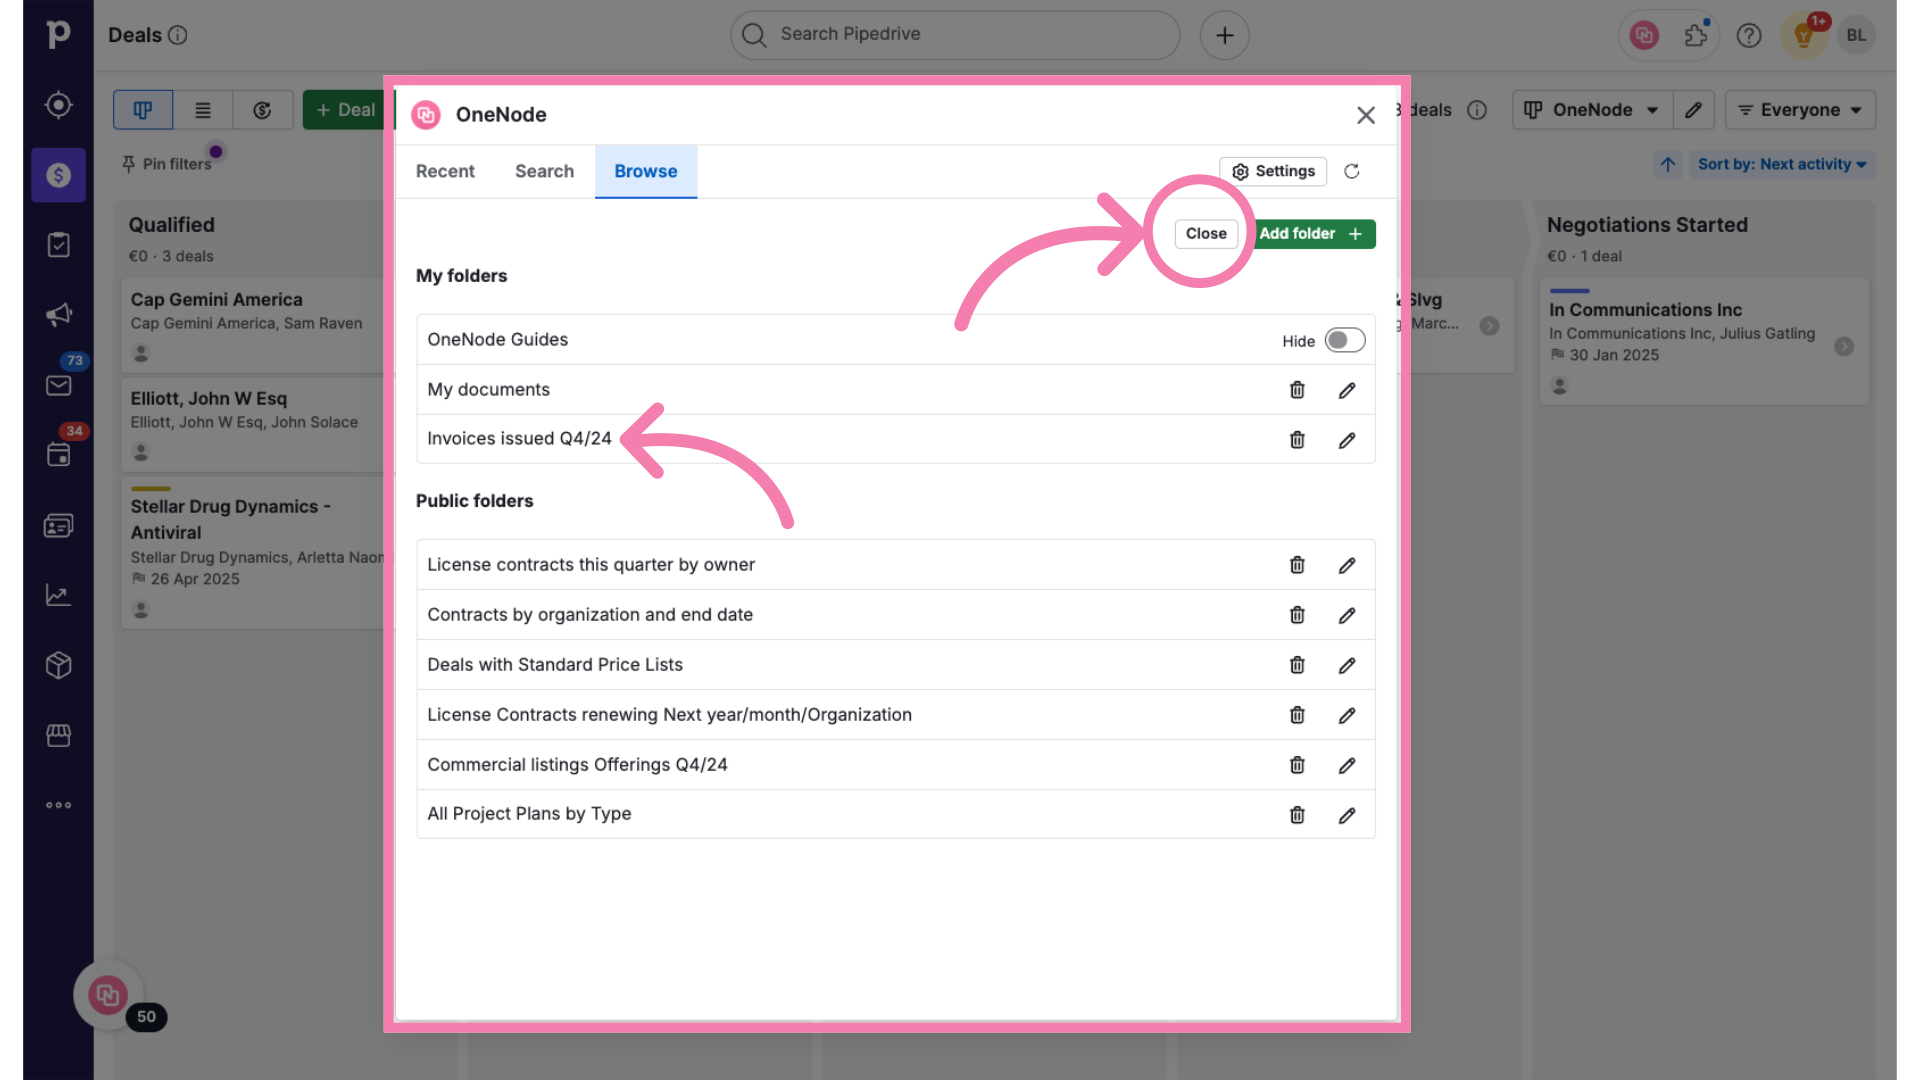Edit Commercial listings Offerings Q4/24 folder
Image resolution: width=1920 pixels, height=1080 pixels.
click(x=1347, y=765)
